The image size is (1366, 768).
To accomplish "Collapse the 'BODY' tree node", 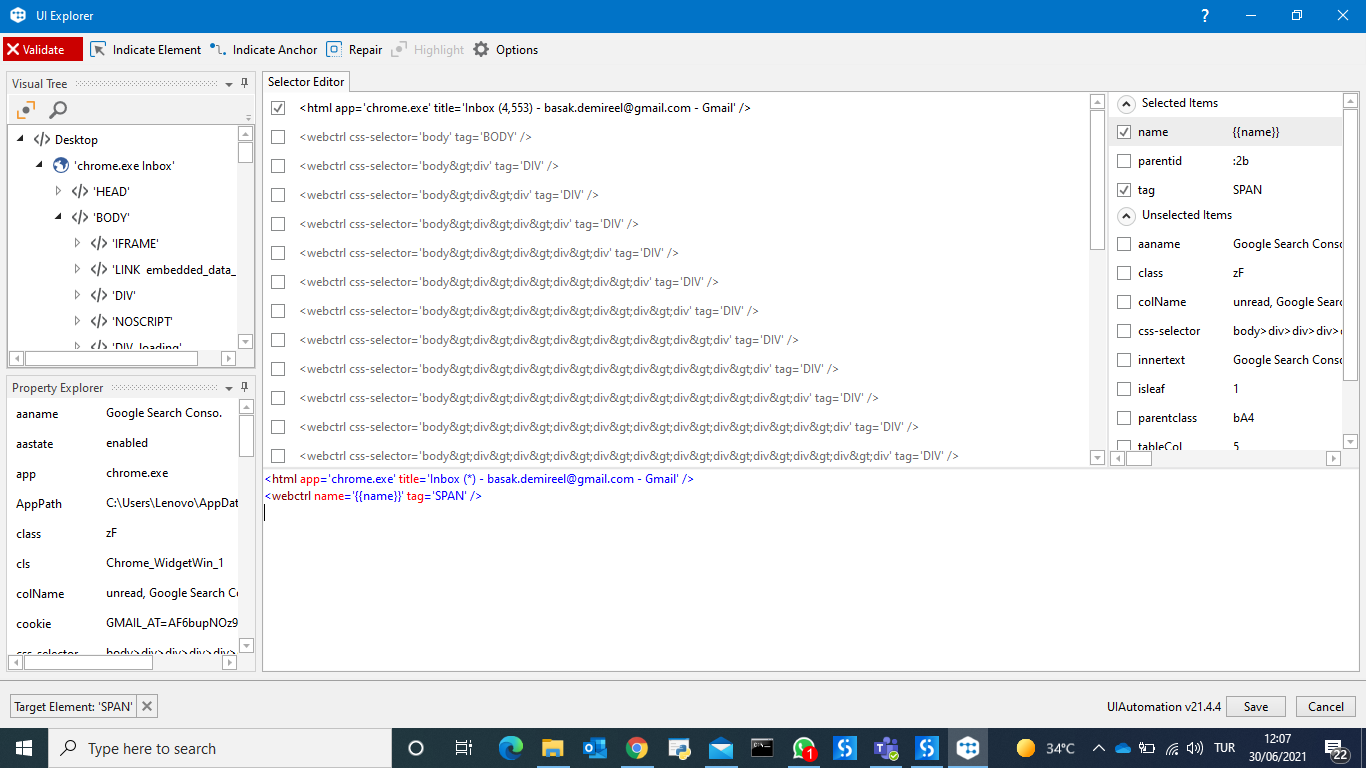I will coord(59,217).
